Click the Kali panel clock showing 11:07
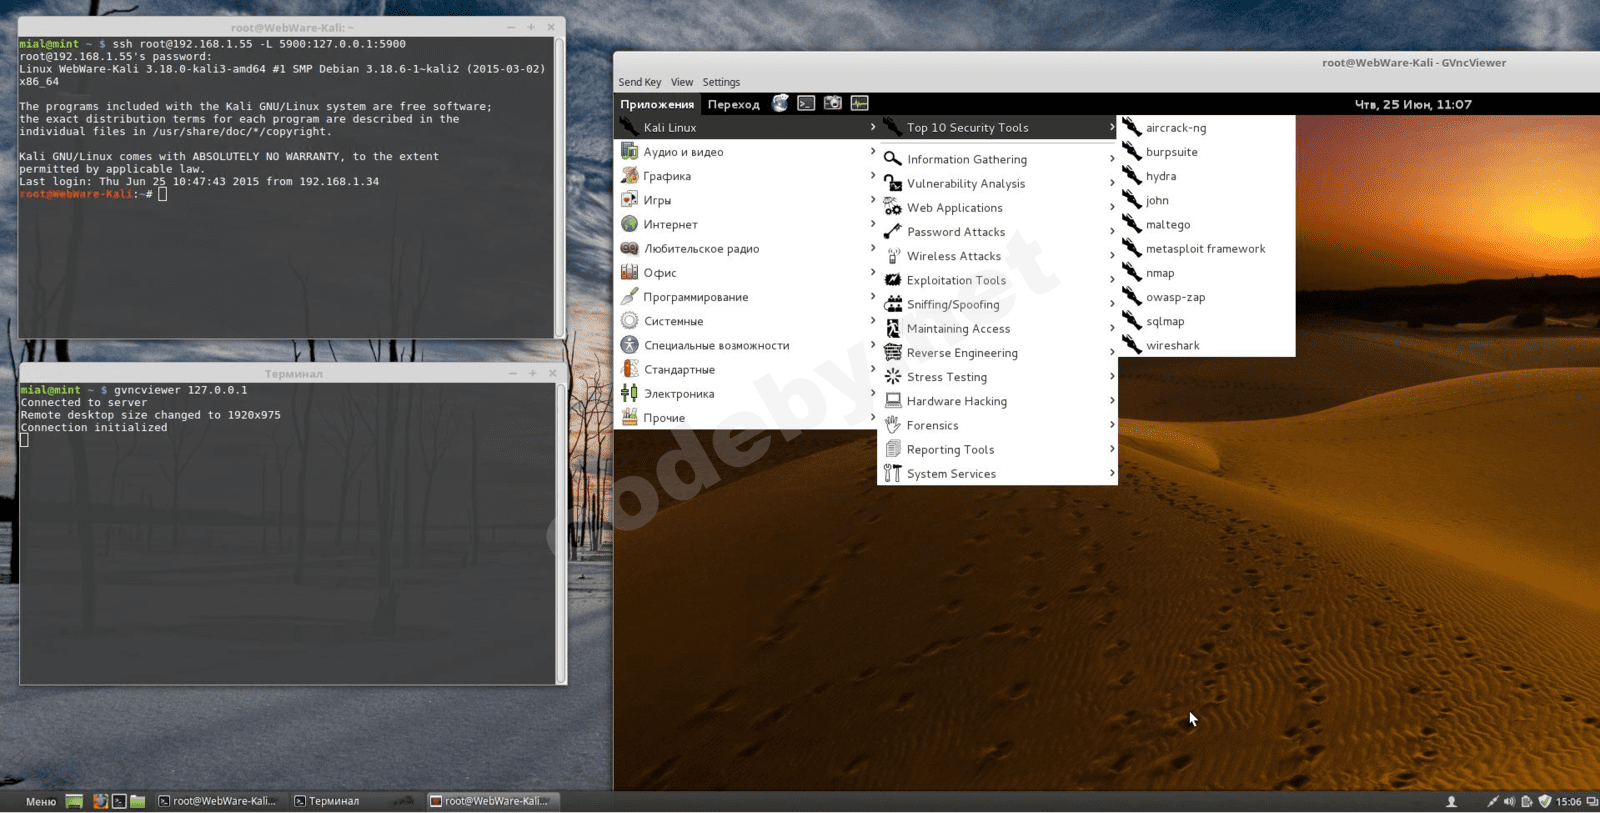This screenshot has height=813, width=1600. coord(1413,104)
